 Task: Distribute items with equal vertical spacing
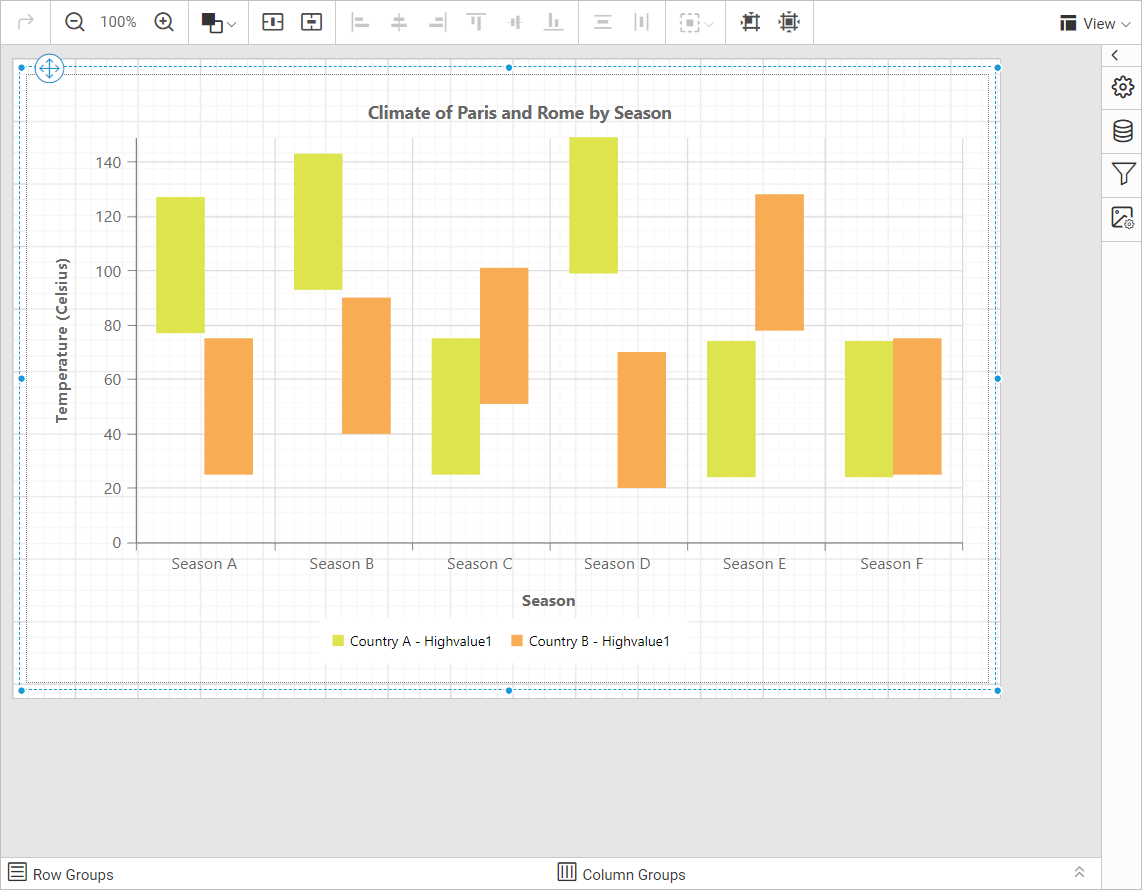coord(602,23)
